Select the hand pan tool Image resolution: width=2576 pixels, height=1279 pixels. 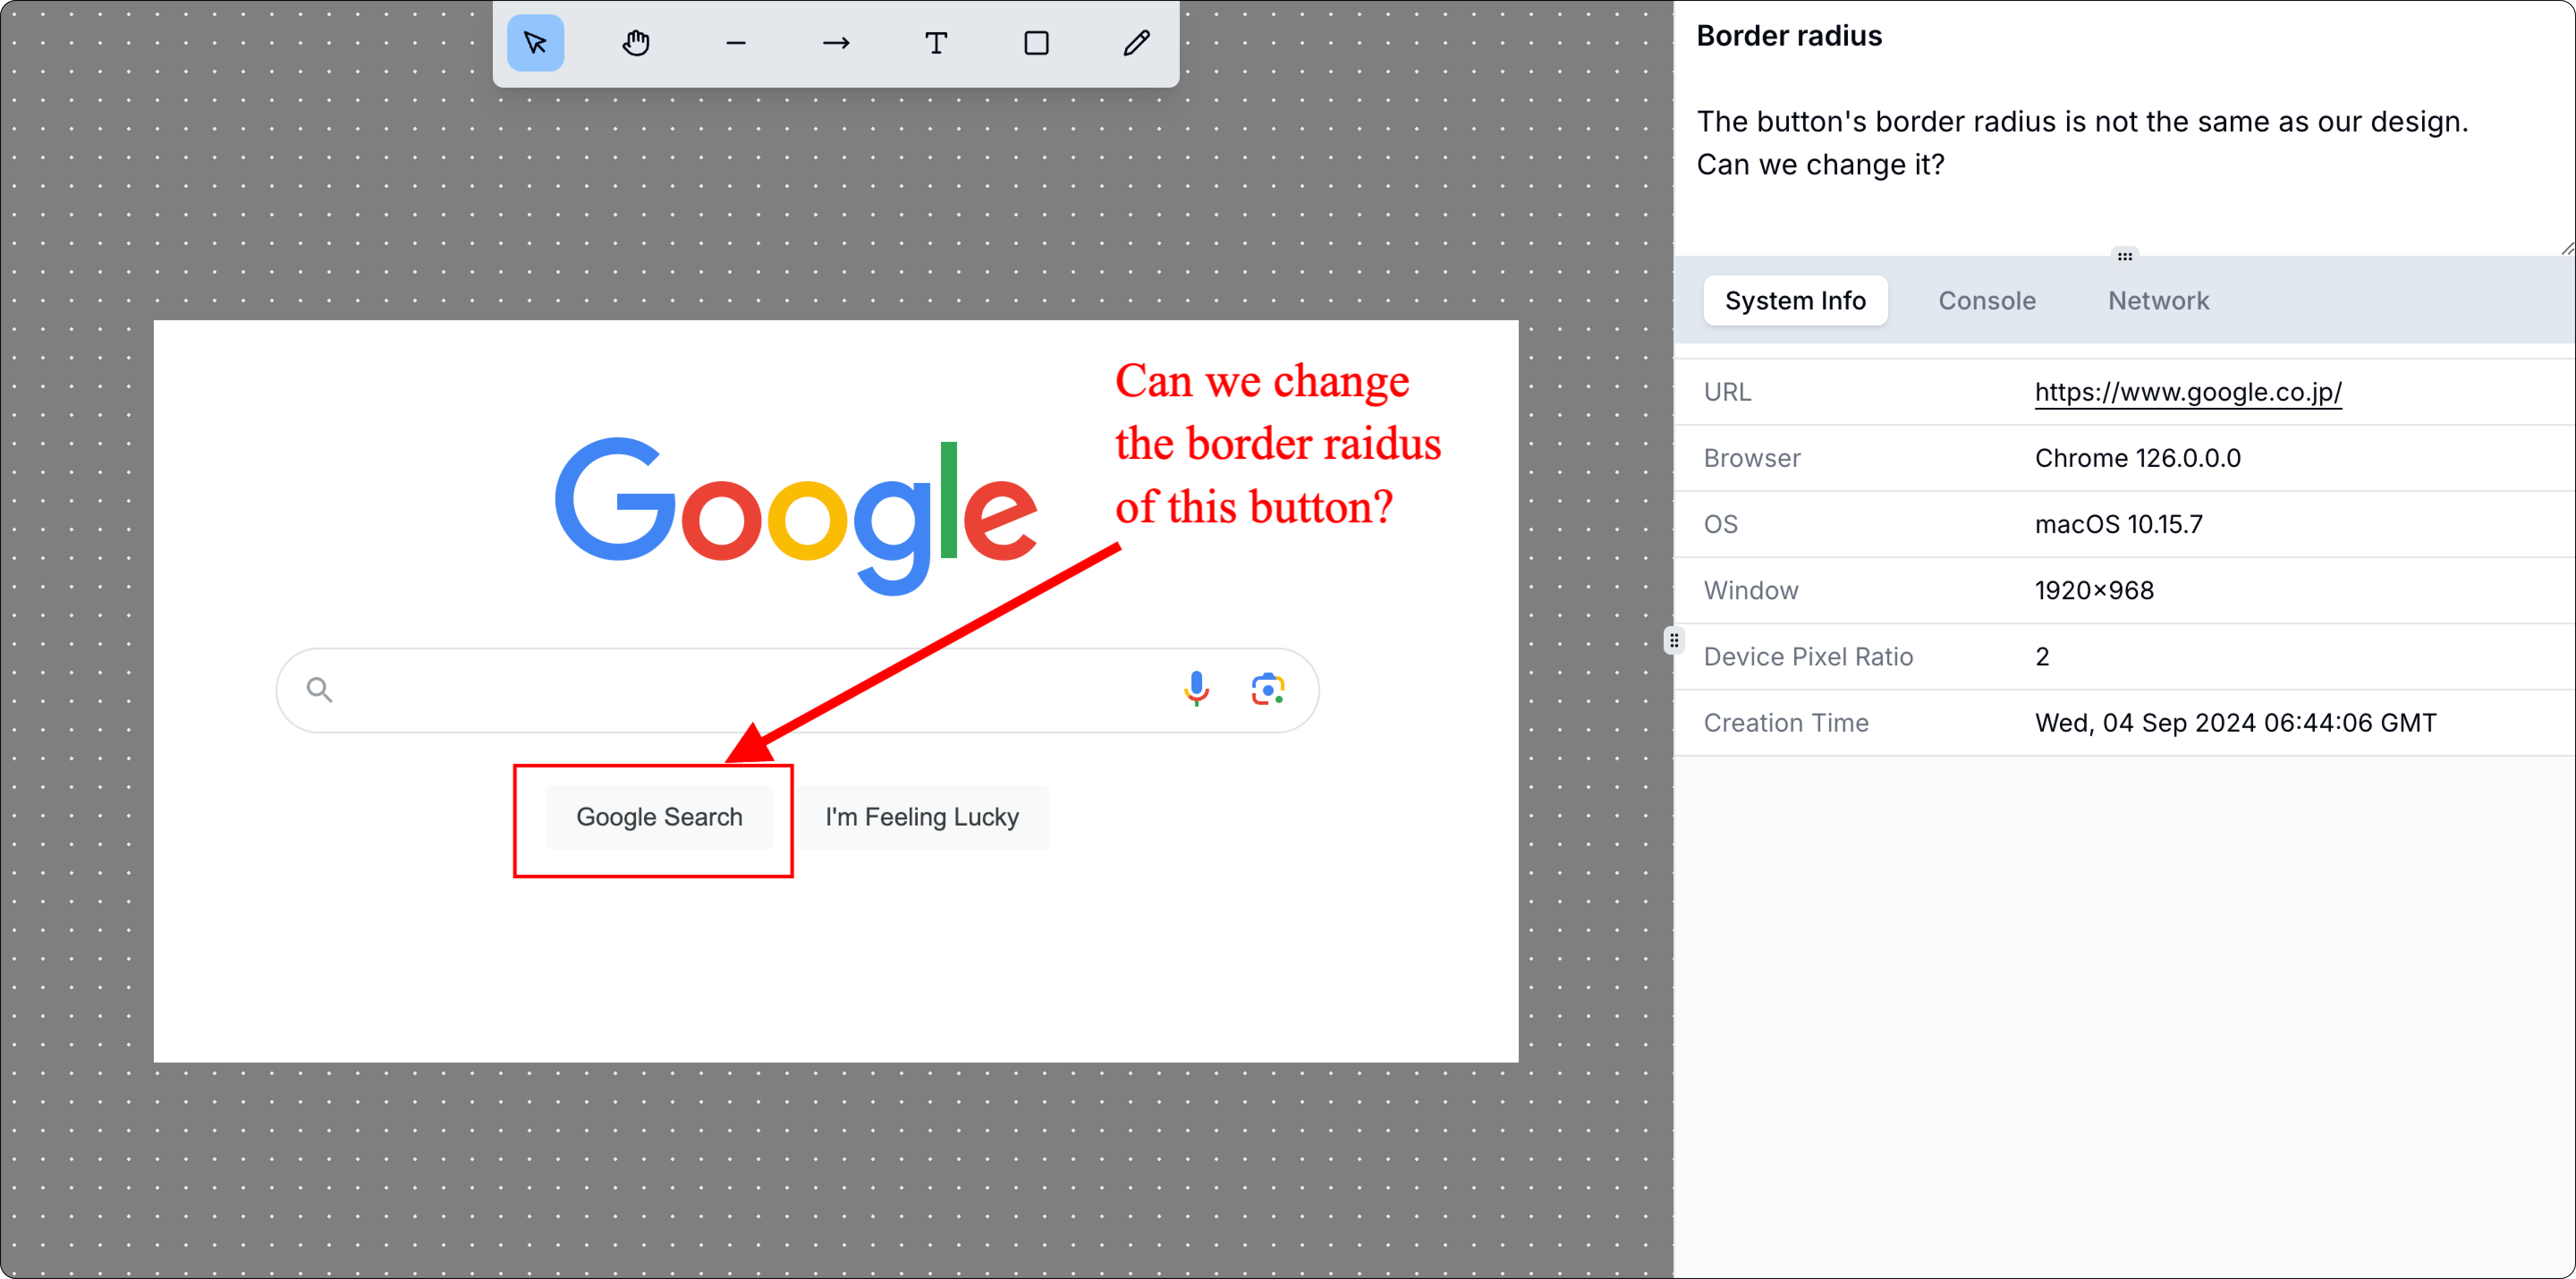pyautogui.click(x=636, y=43)
